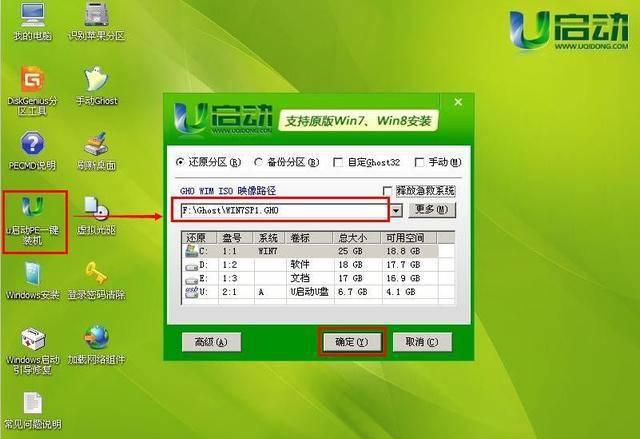Click the 盘号 column header
This screenshot has width=640, height=439.
click(236, 237)
